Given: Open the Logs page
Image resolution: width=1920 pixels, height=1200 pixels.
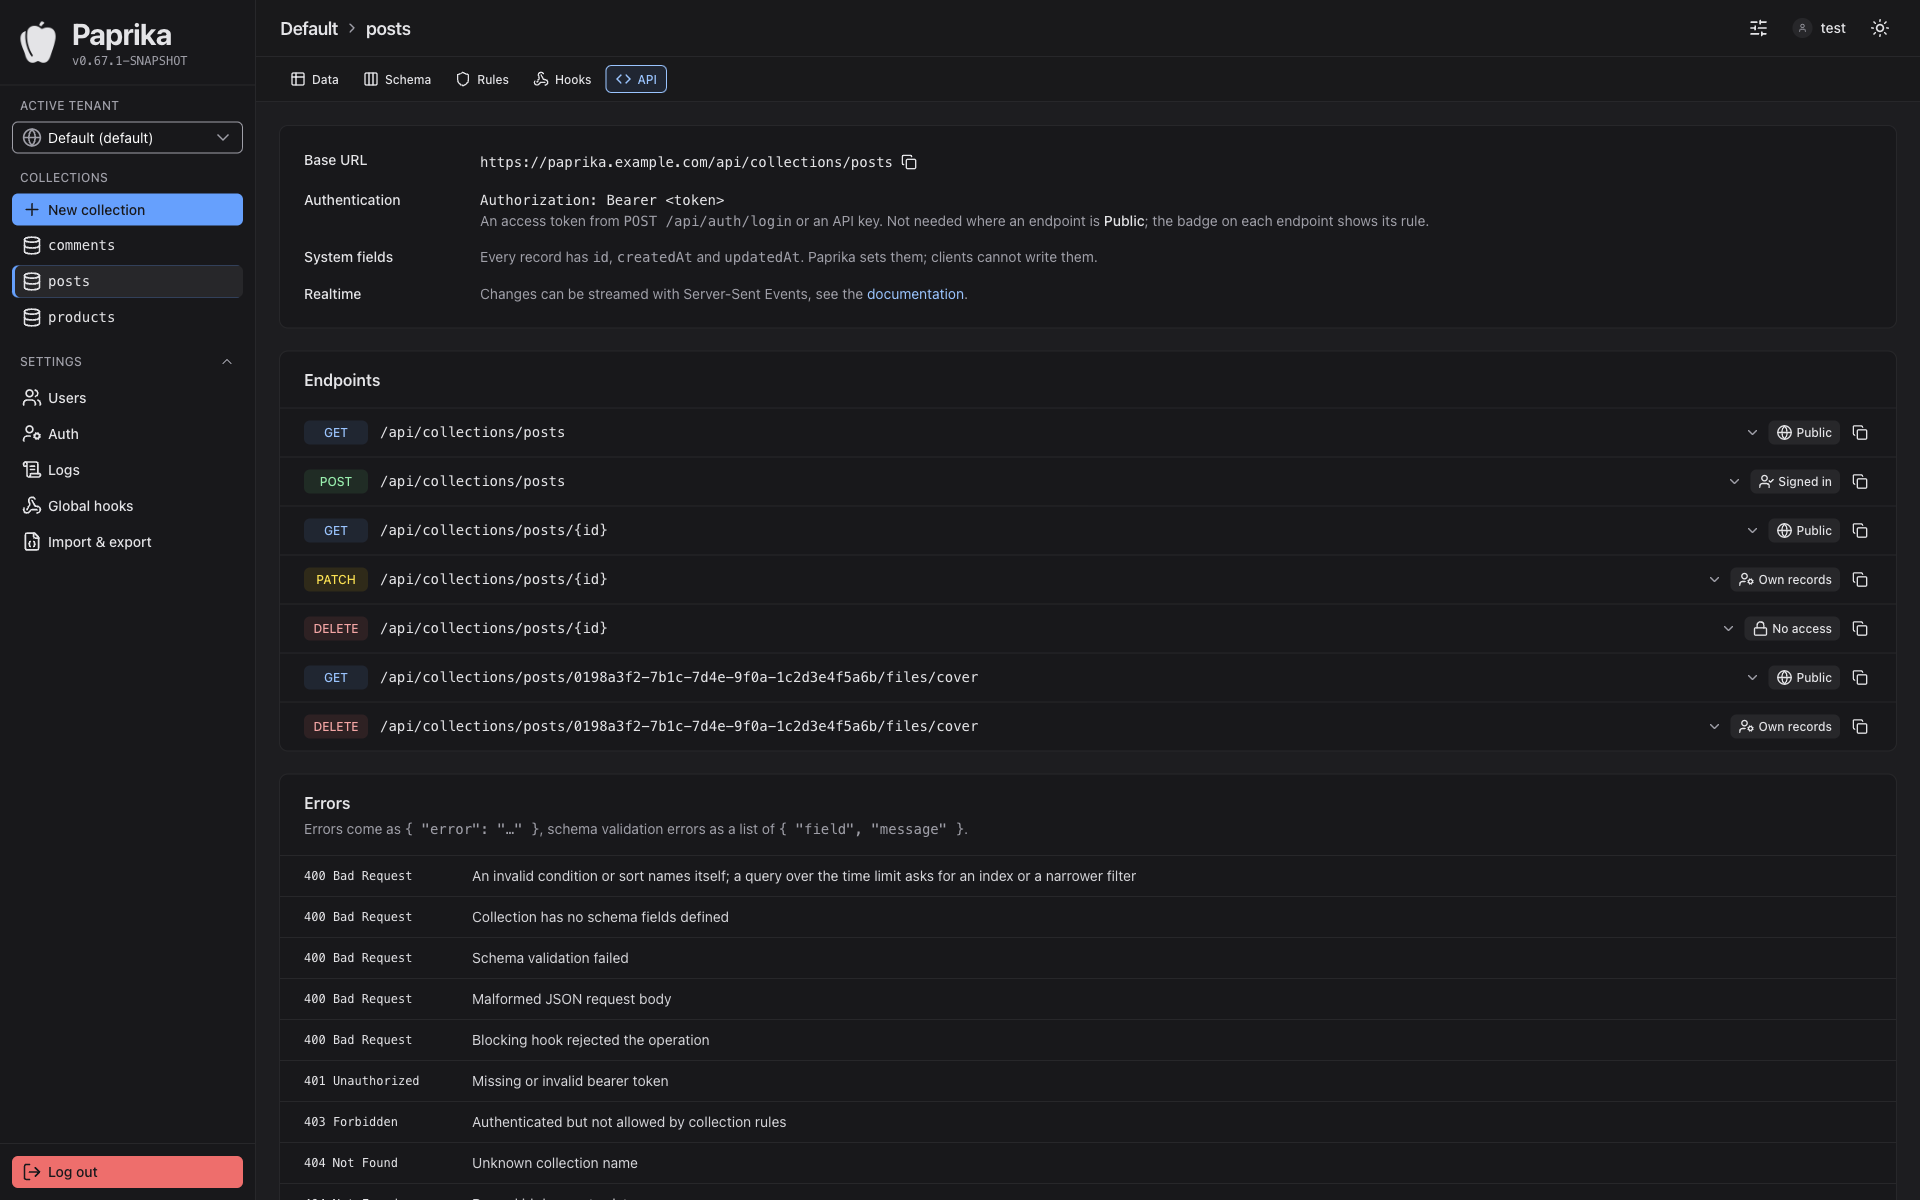Looking at the screenshot, I should tap(127, 470).
